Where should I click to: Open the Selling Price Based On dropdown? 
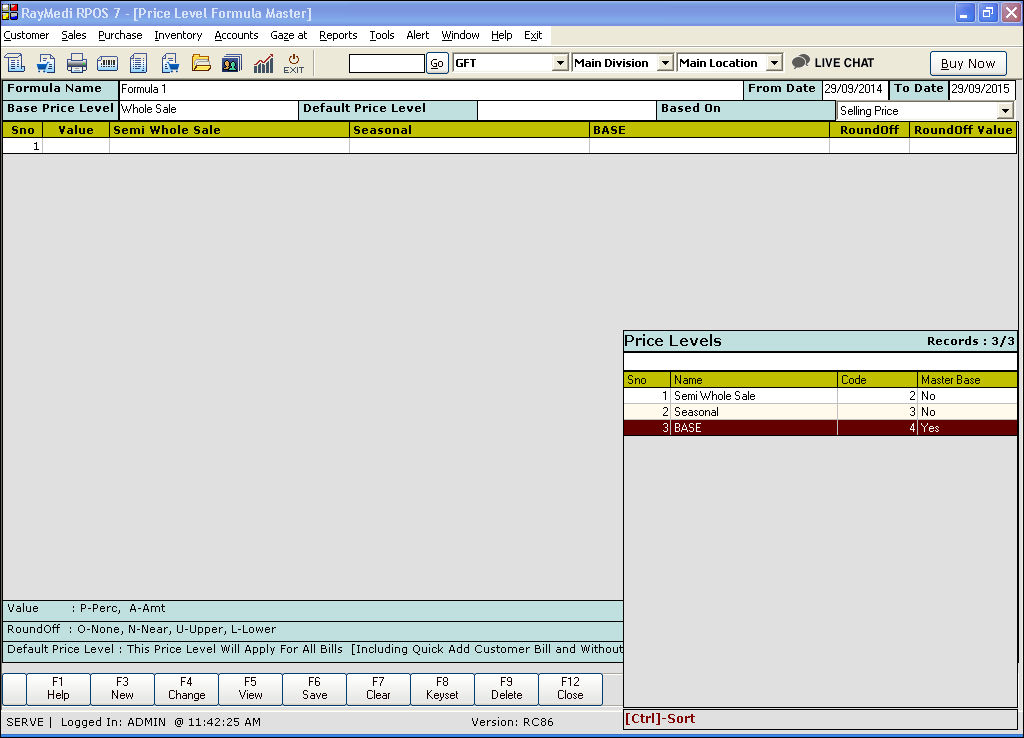click(x=1005, y=111)
